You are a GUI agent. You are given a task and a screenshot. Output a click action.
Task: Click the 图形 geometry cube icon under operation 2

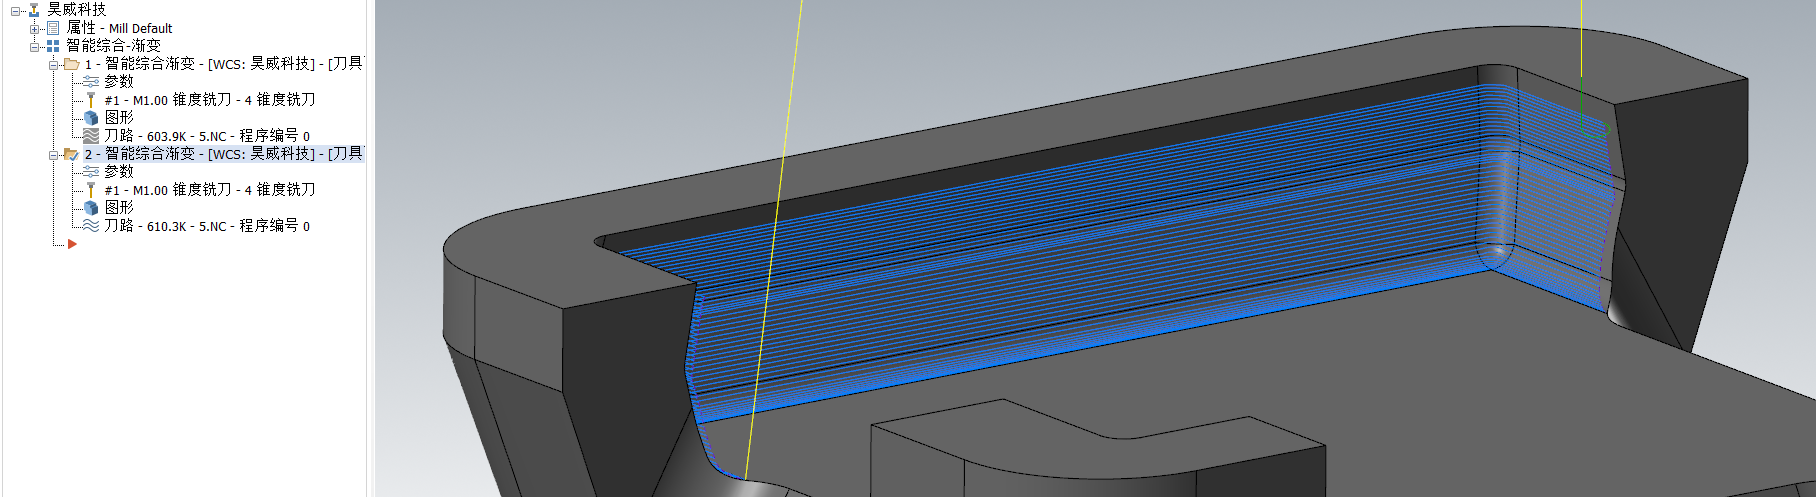click(91, 208)
